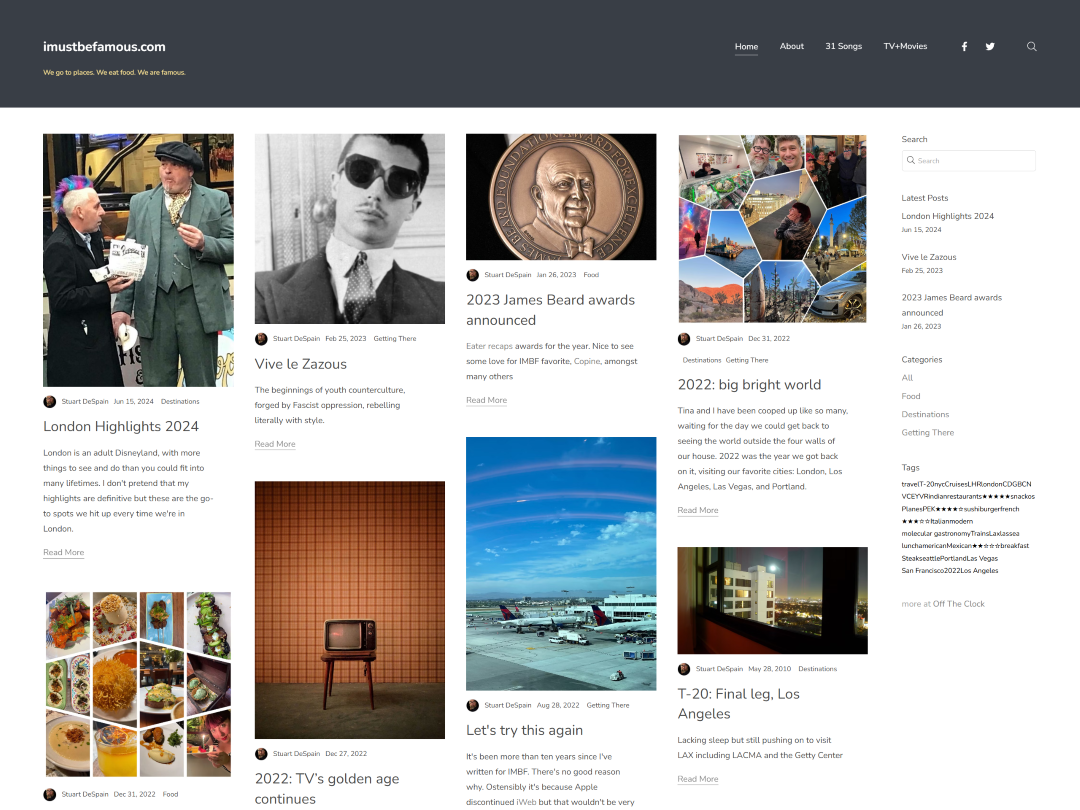The height and width of the screenshot is (810, 1080).
Task: Click the avatar on the T-20 Final leg post
Action: click(684, 669)
